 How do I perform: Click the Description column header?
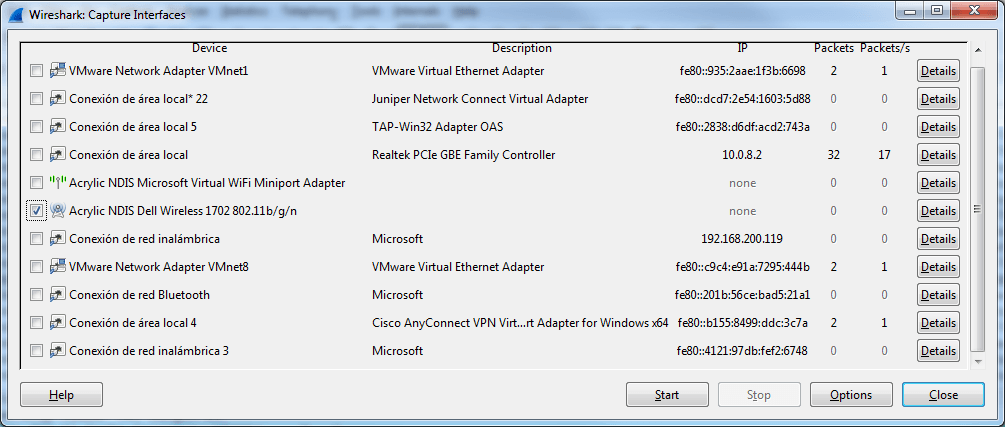522,48
